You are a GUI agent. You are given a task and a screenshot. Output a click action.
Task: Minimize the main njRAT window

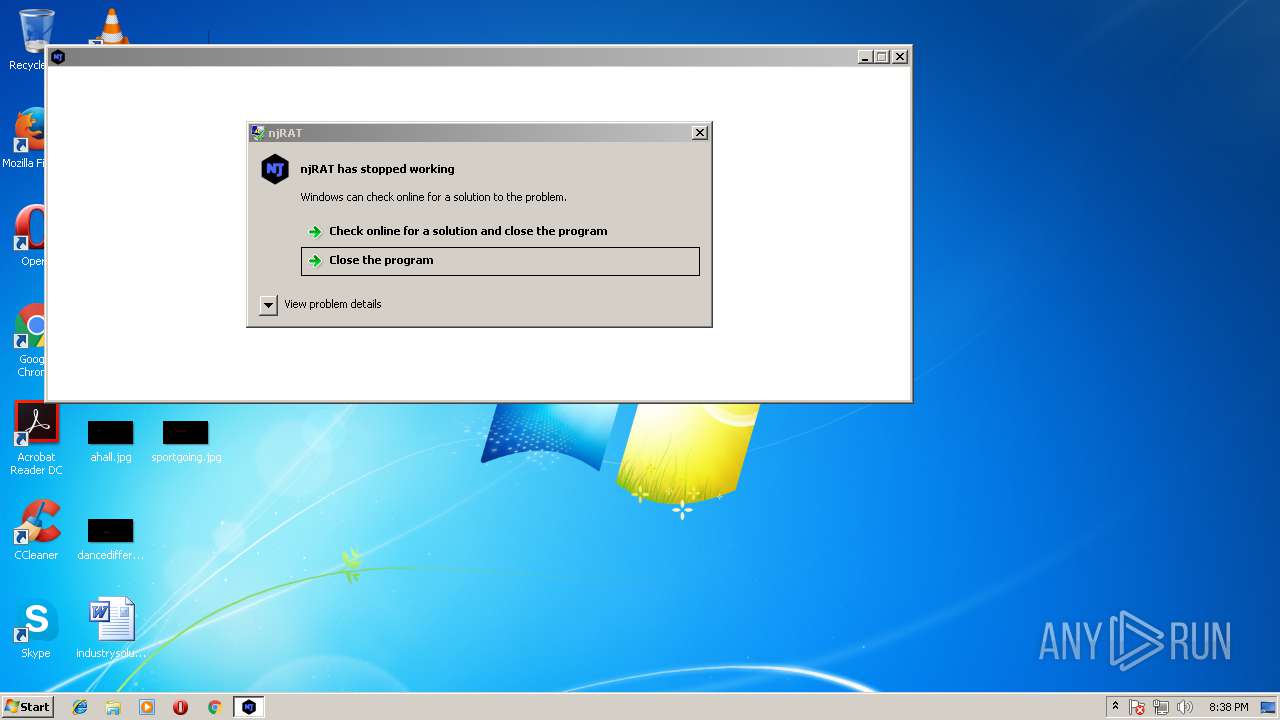(865, 57)
